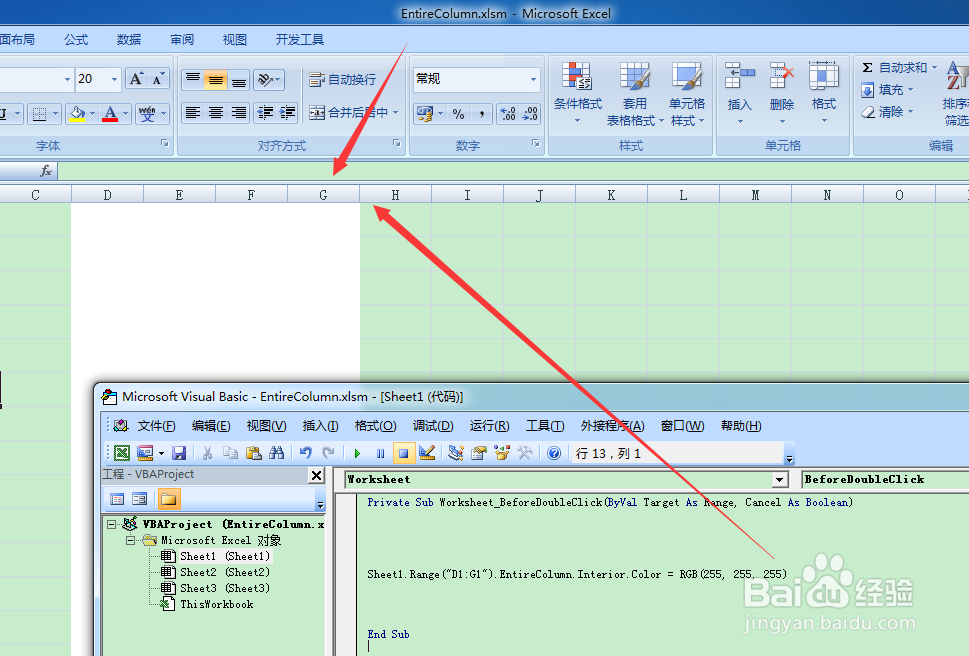
Task: Toggle Folders view in project panel
Action: click(168, 498)
